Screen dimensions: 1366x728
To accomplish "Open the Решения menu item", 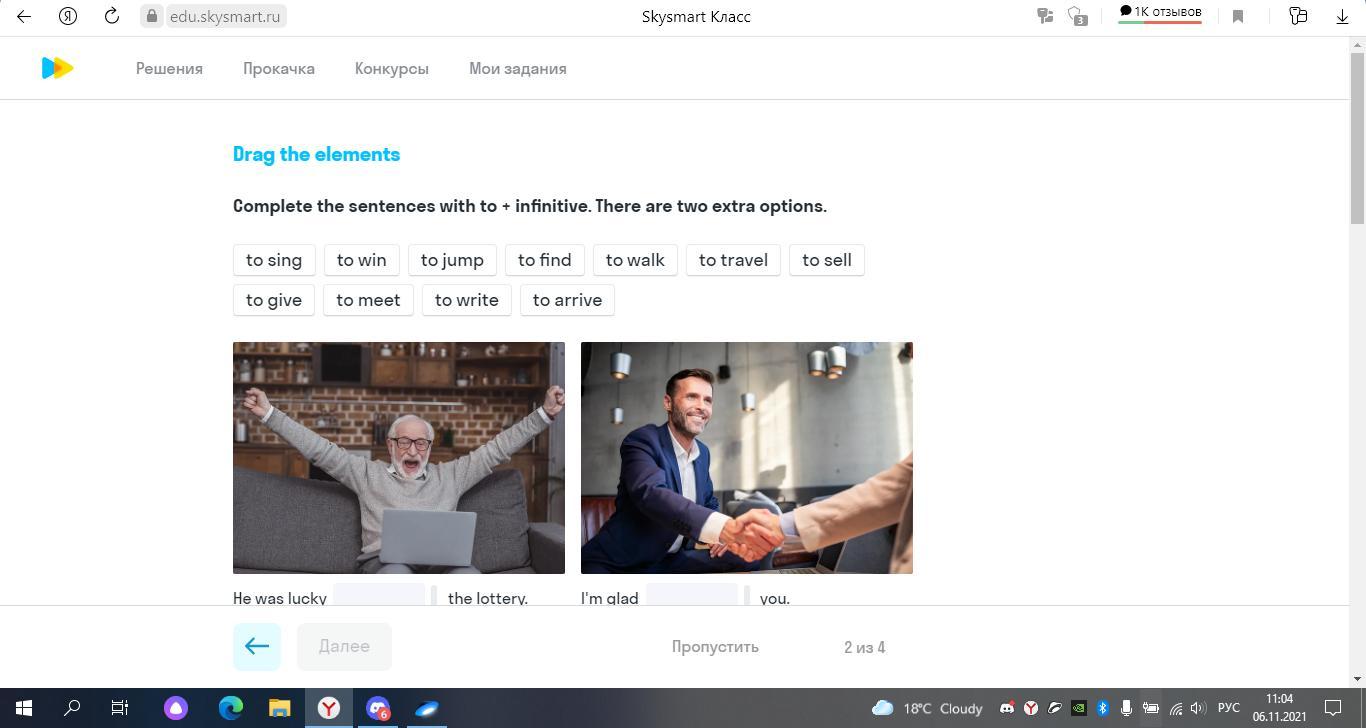I will tap(169, 69).
